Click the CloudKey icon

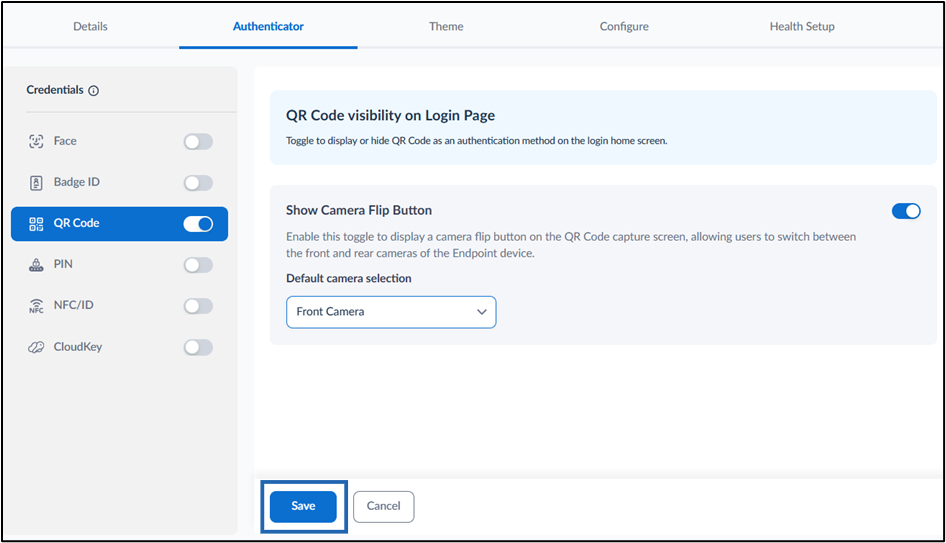click(x=36, y=347)
